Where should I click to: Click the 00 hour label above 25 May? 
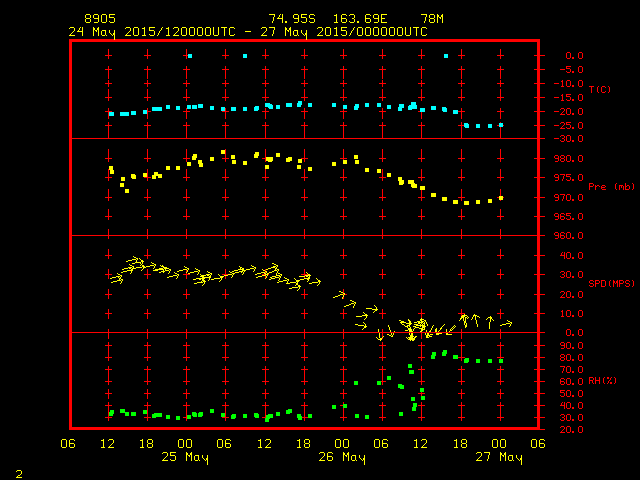[x=185, y=444]
